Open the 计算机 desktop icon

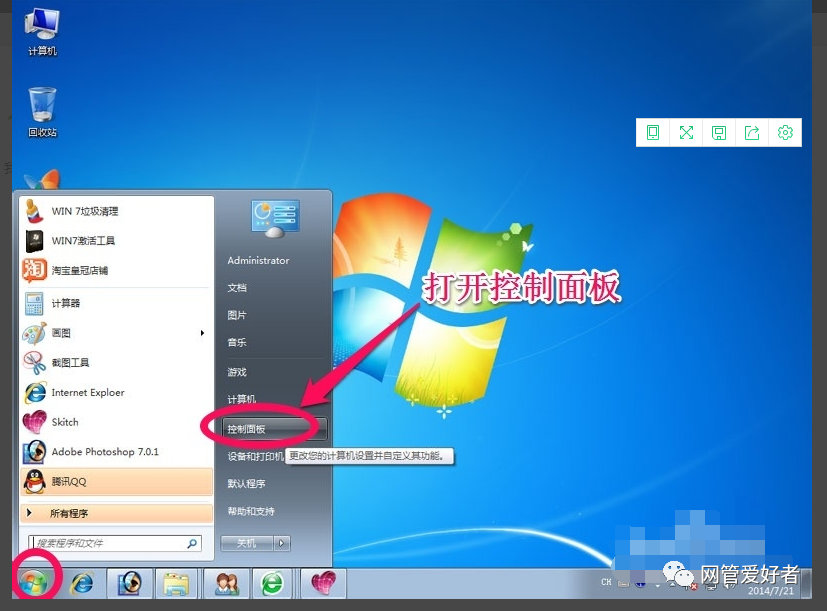coord(42,32)
